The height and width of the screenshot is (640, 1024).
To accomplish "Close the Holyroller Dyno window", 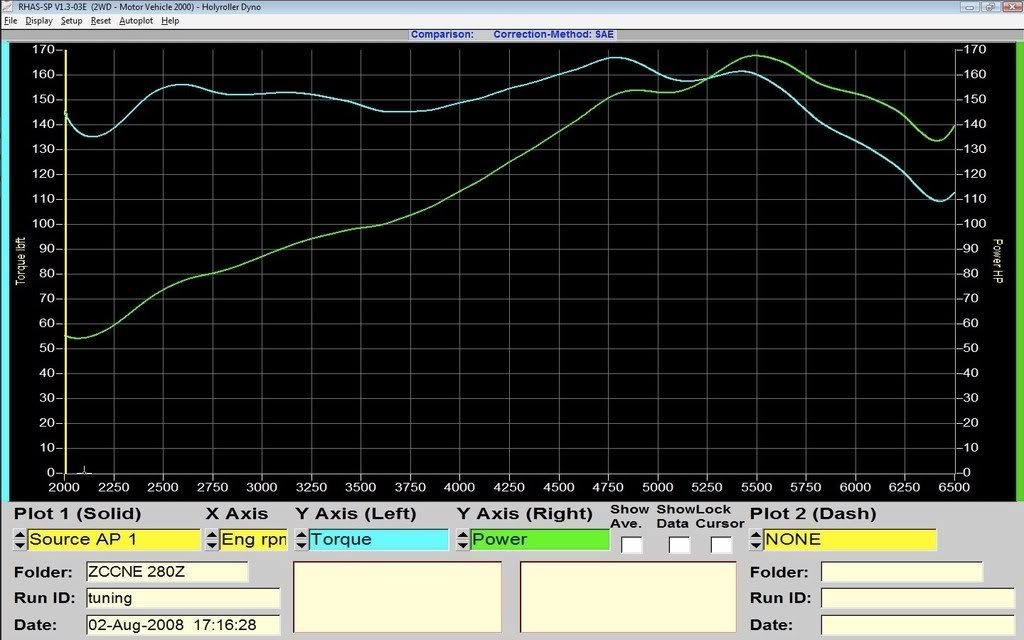I will (1012, 7).
